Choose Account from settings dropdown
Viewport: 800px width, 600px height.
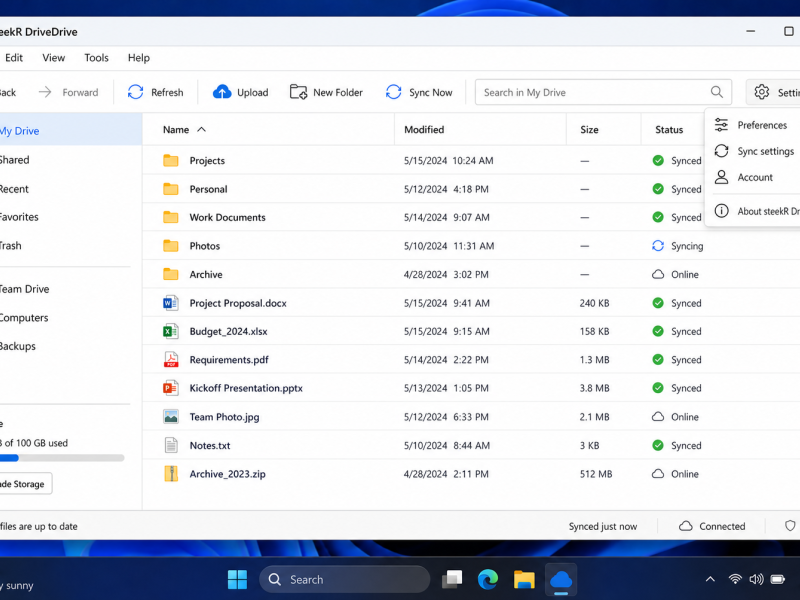pos(753,177)
